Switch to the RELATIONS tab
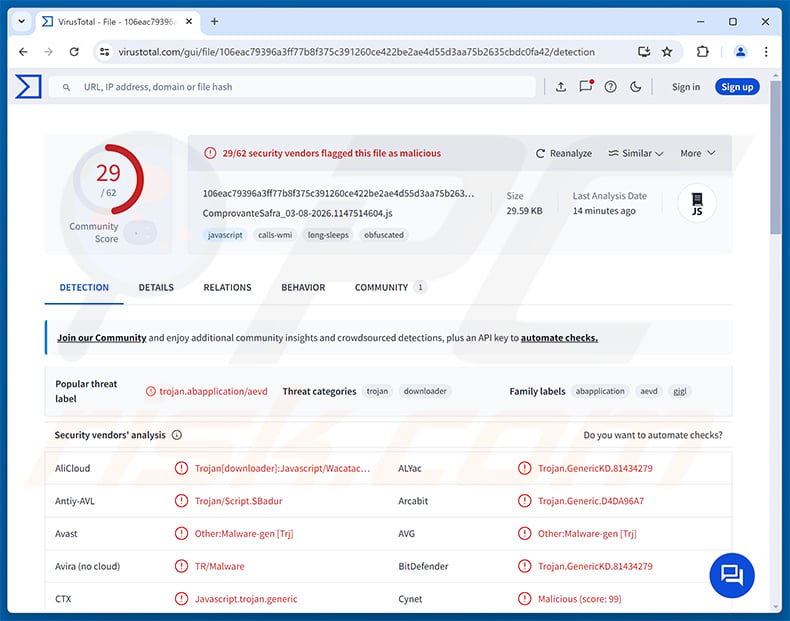The width and height of the screenshot is (790, 621). point(227,288)
